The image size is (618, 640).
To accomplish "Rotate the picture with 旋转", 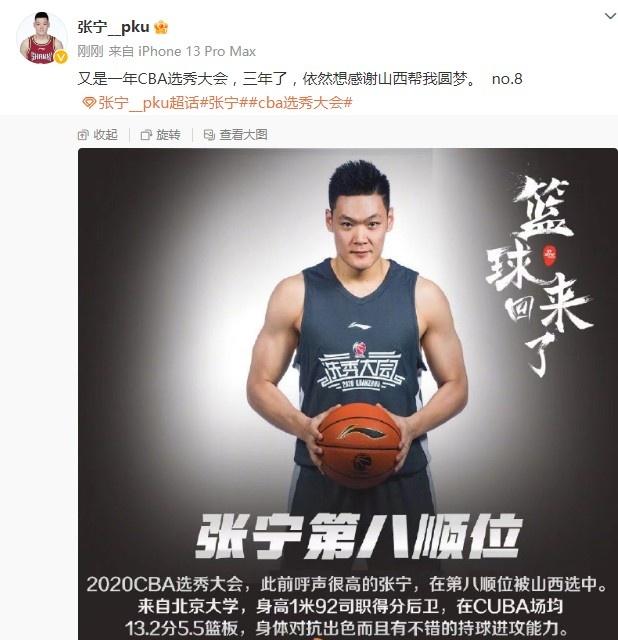I will pos(168,135).
